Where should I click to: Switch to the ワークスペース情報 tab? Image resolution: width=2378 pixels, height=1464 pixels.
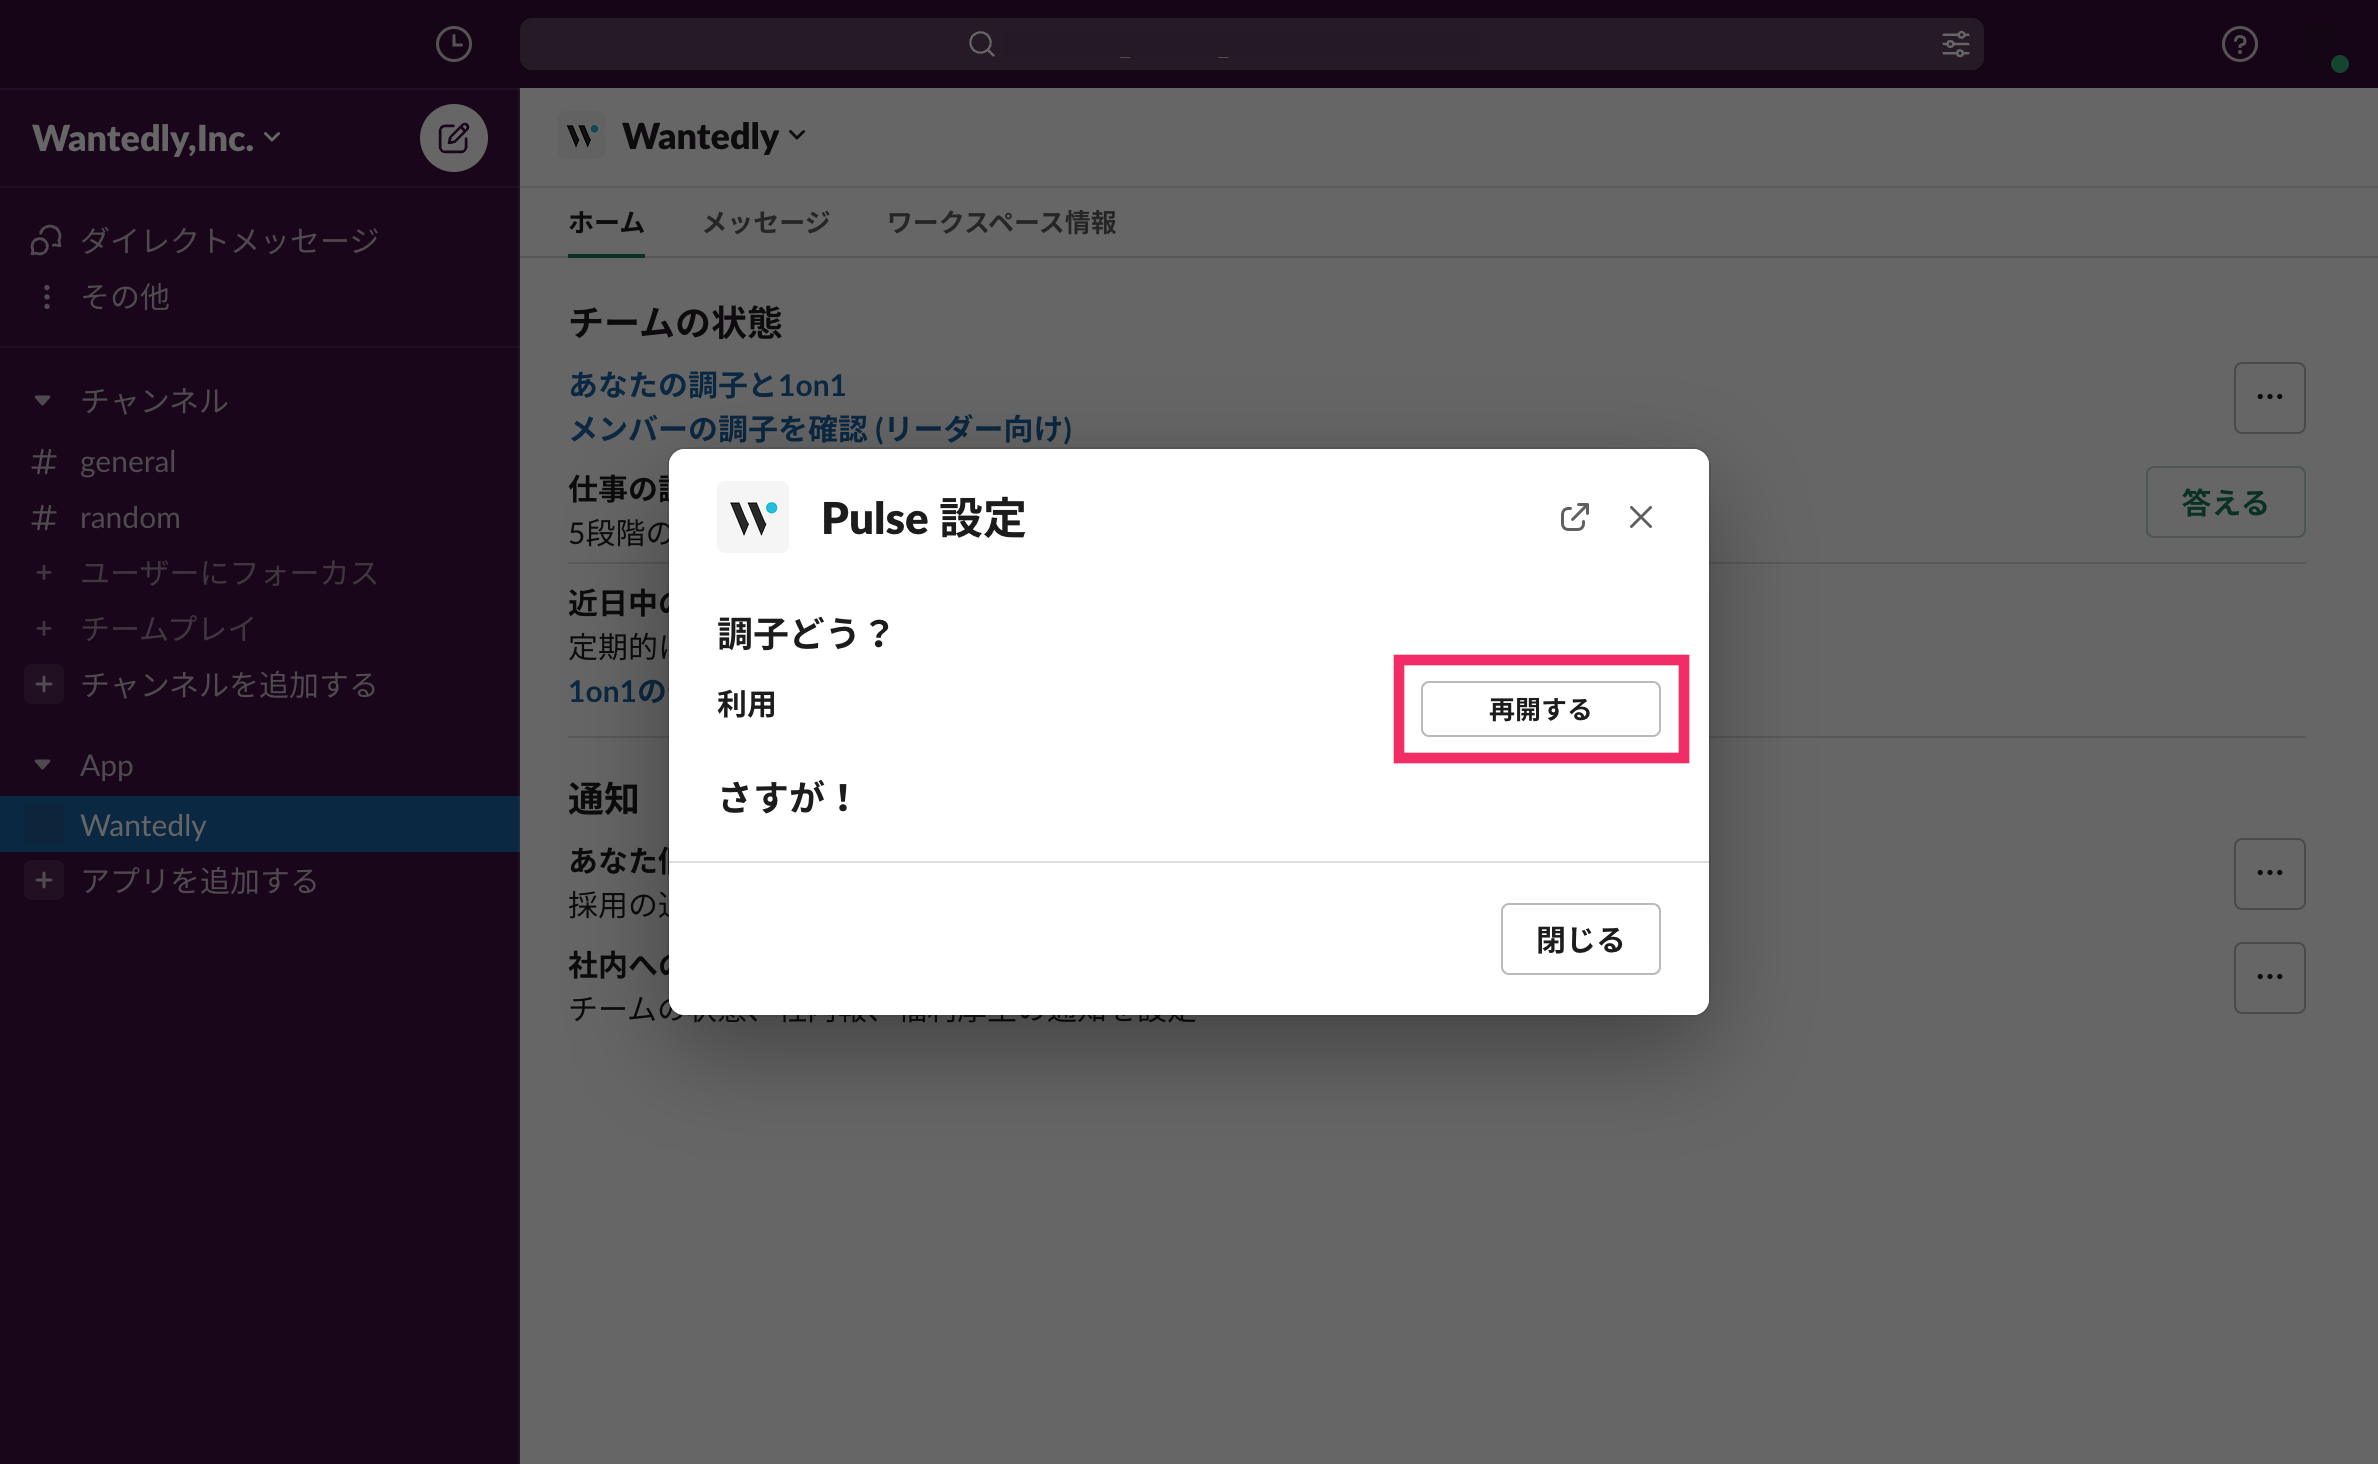1002,222
